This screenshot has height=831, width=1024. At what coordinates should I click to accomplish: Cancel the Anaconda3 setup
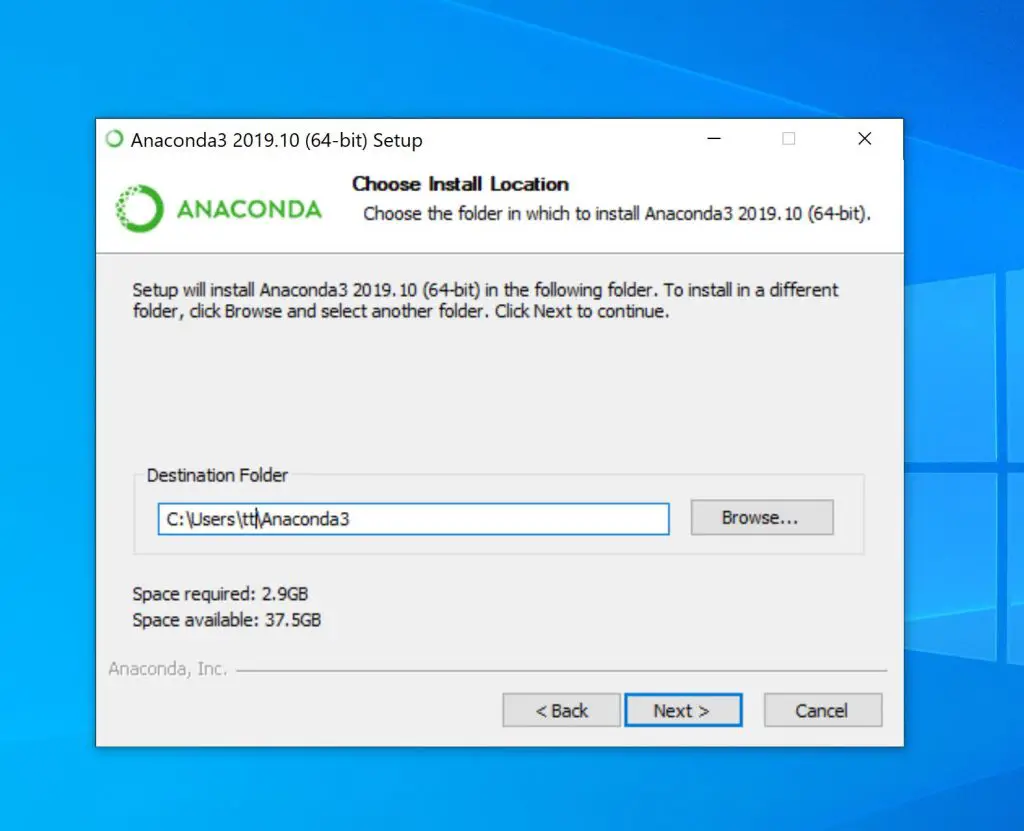823,709
